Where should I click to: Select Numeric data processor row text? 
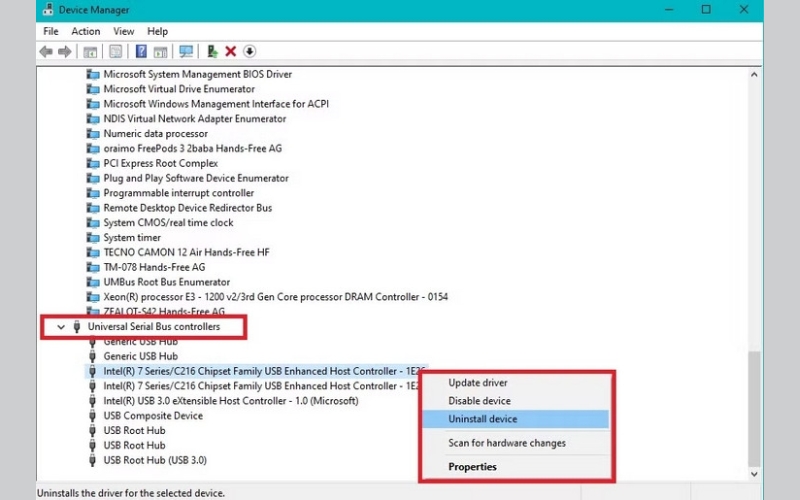coord(156,134)
